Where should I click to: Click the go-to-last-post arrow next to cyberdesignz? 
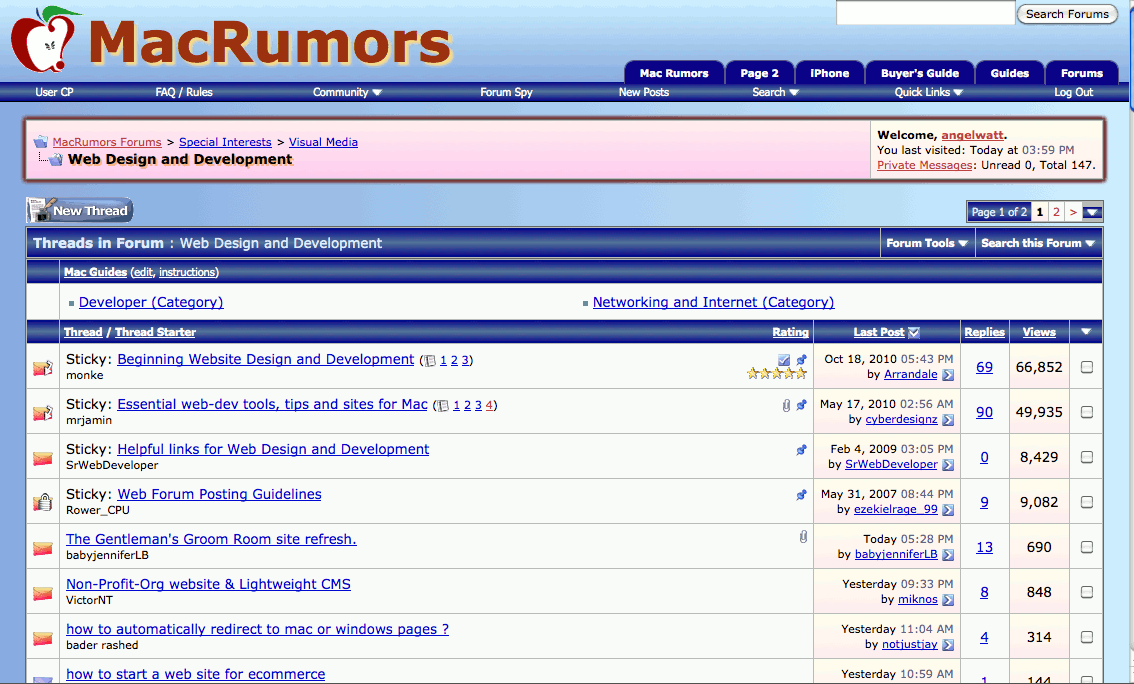948,419
